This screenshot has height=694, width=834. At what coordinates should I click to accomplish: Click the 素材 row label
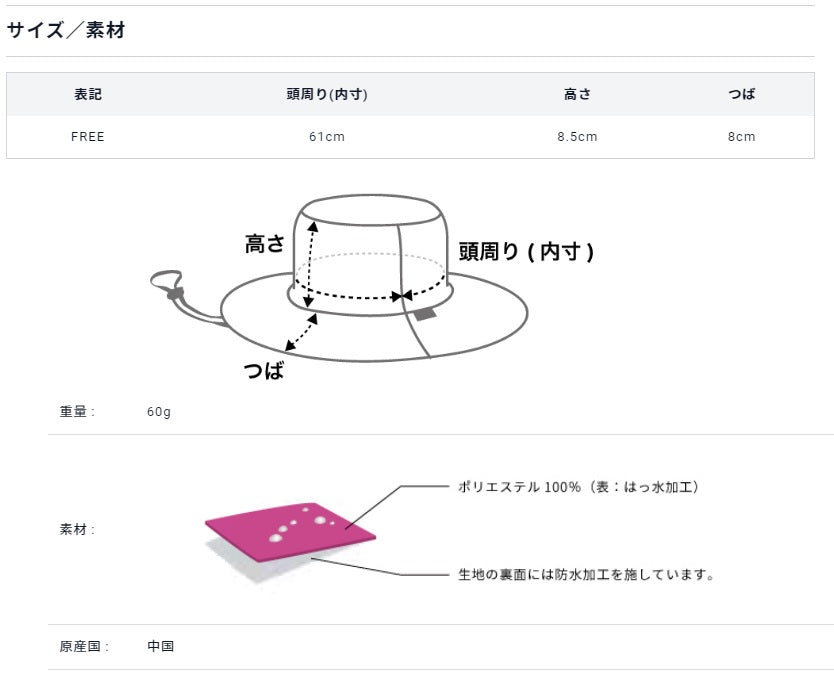(x=77, y=530)
